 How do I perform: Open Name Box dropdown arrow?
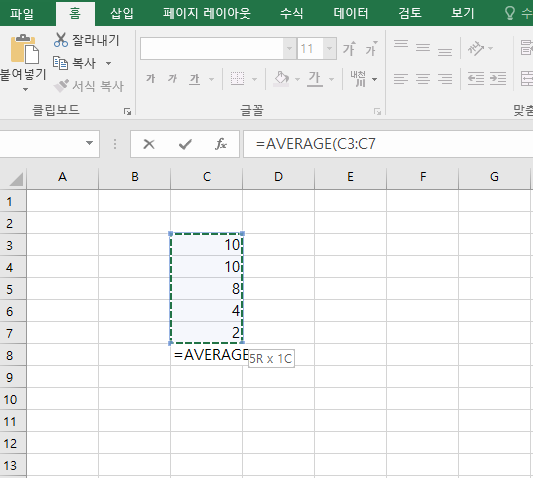point(89,143)
